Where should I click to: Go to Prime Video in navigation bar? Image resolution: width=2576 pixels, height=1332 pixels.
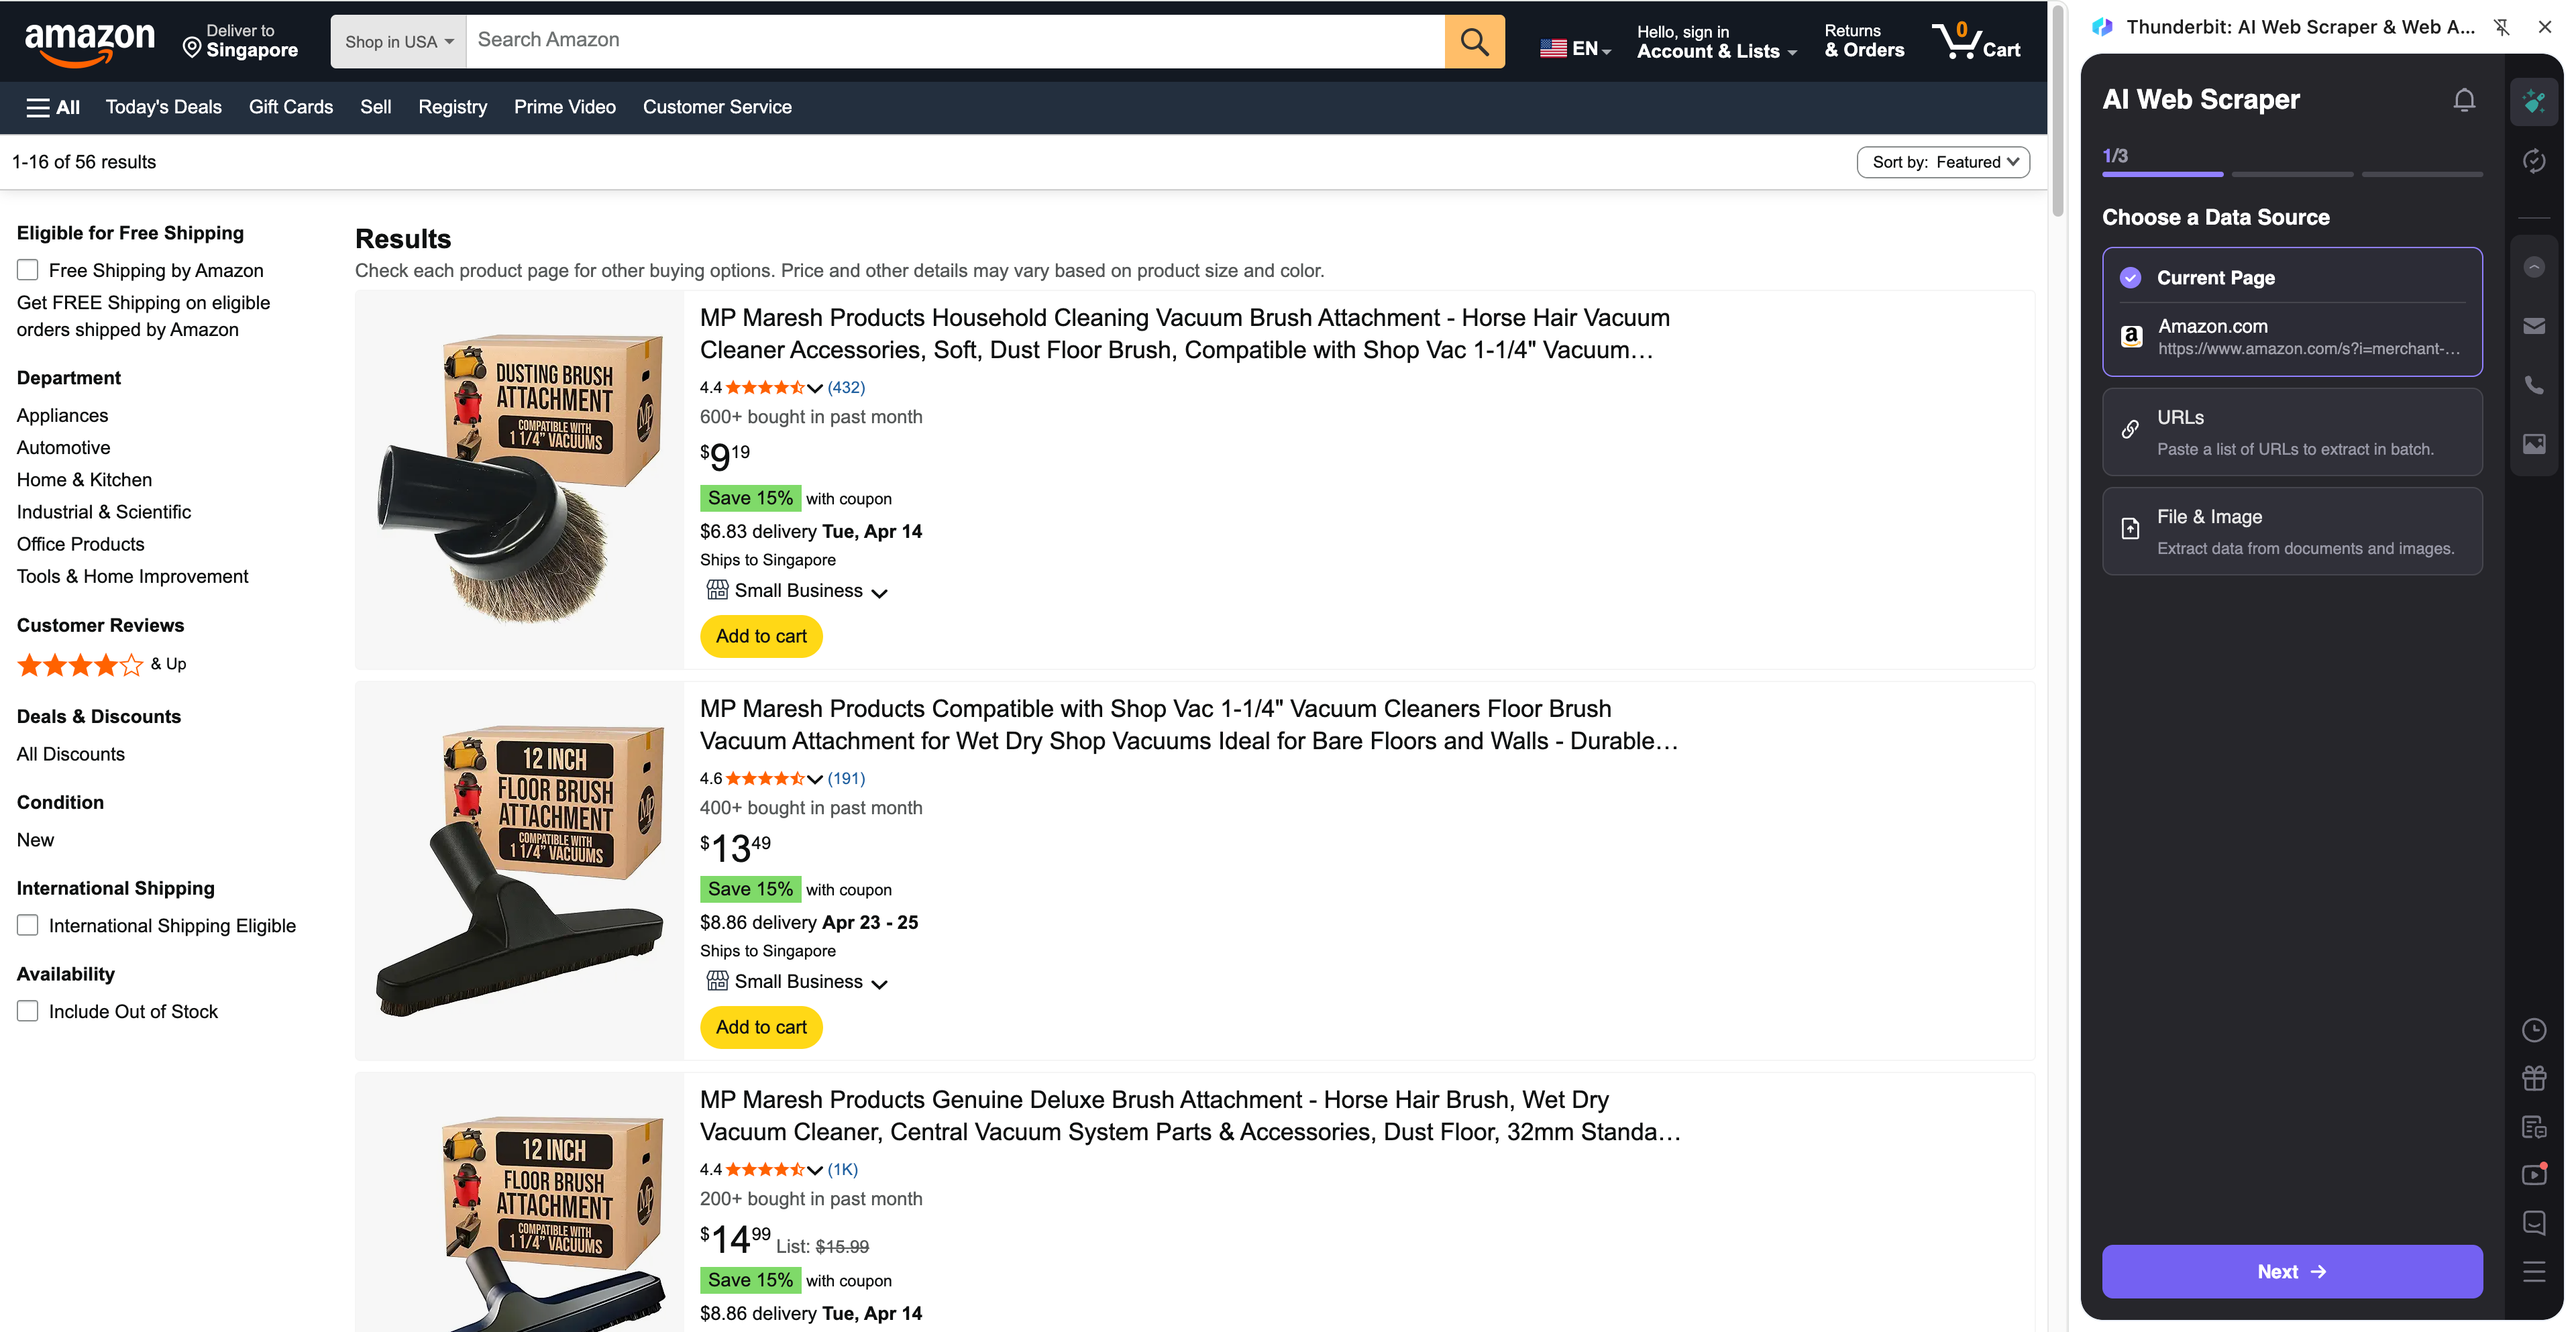tap(564, 107)
